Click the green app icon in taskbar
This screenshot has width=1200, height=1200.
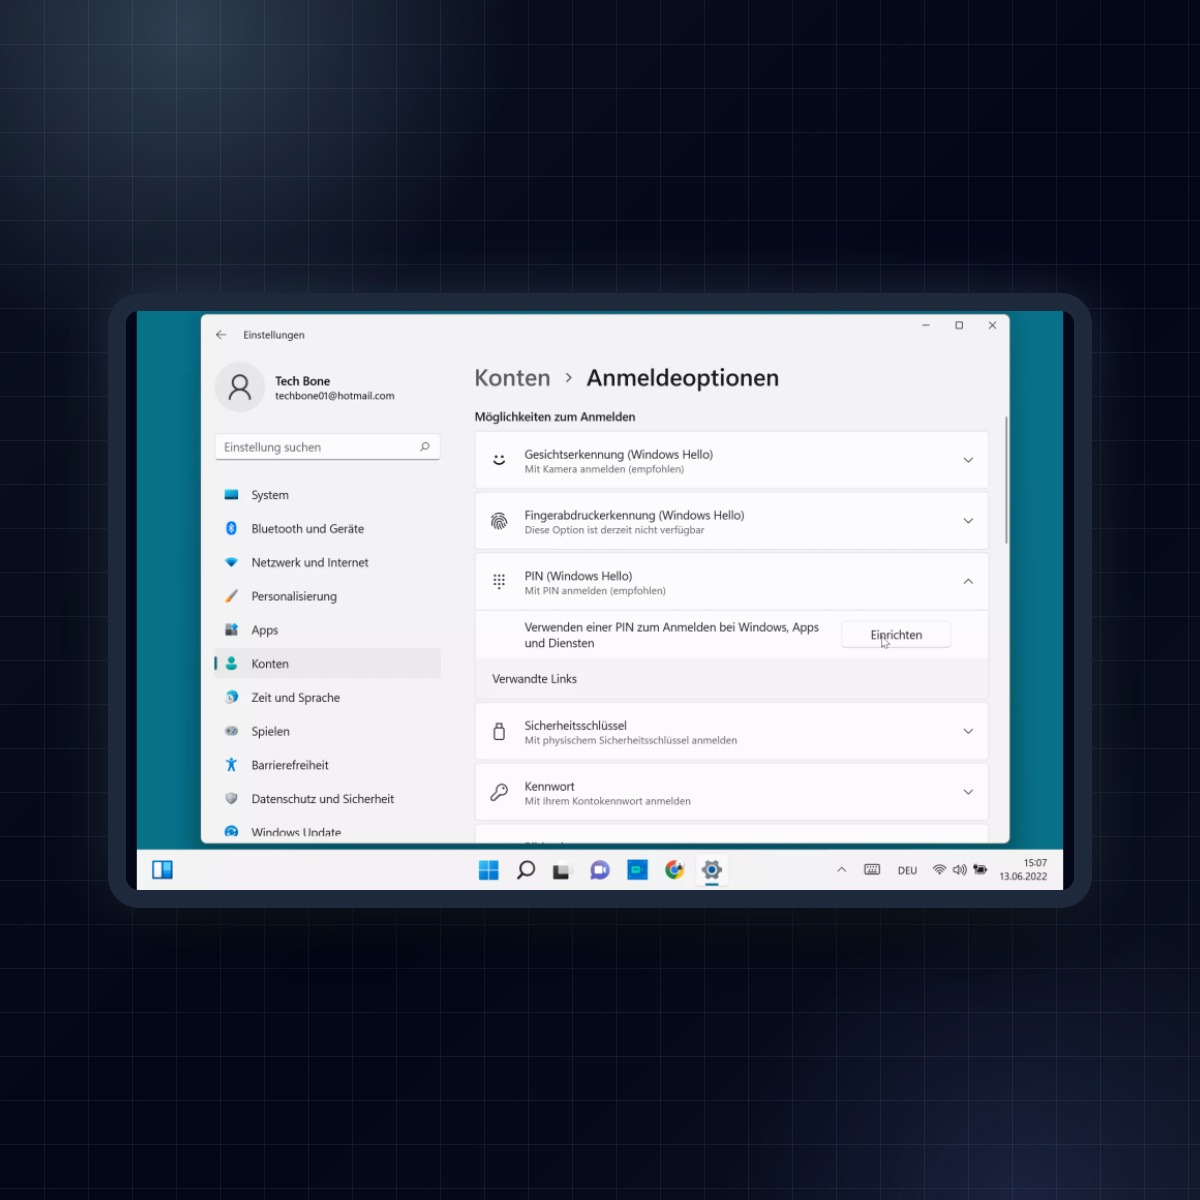point(638,870)
